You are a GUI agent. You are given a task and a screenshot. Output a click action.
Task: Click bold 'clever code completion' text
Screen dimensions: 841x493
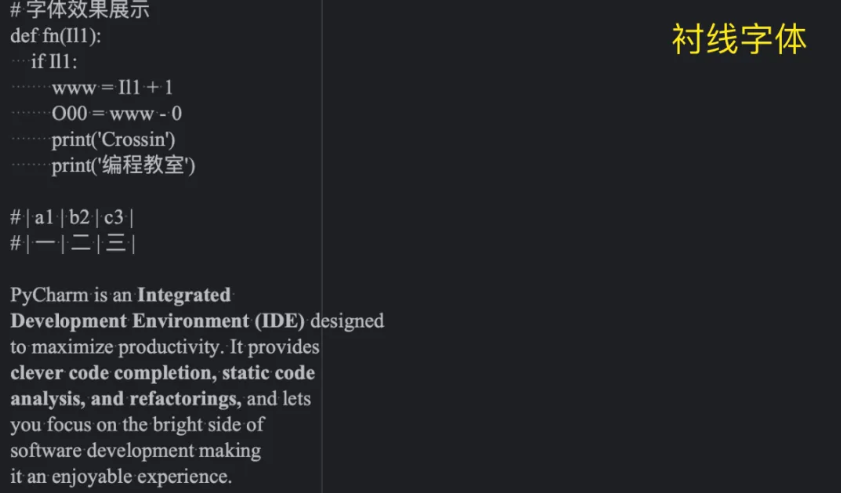point(113,373)
